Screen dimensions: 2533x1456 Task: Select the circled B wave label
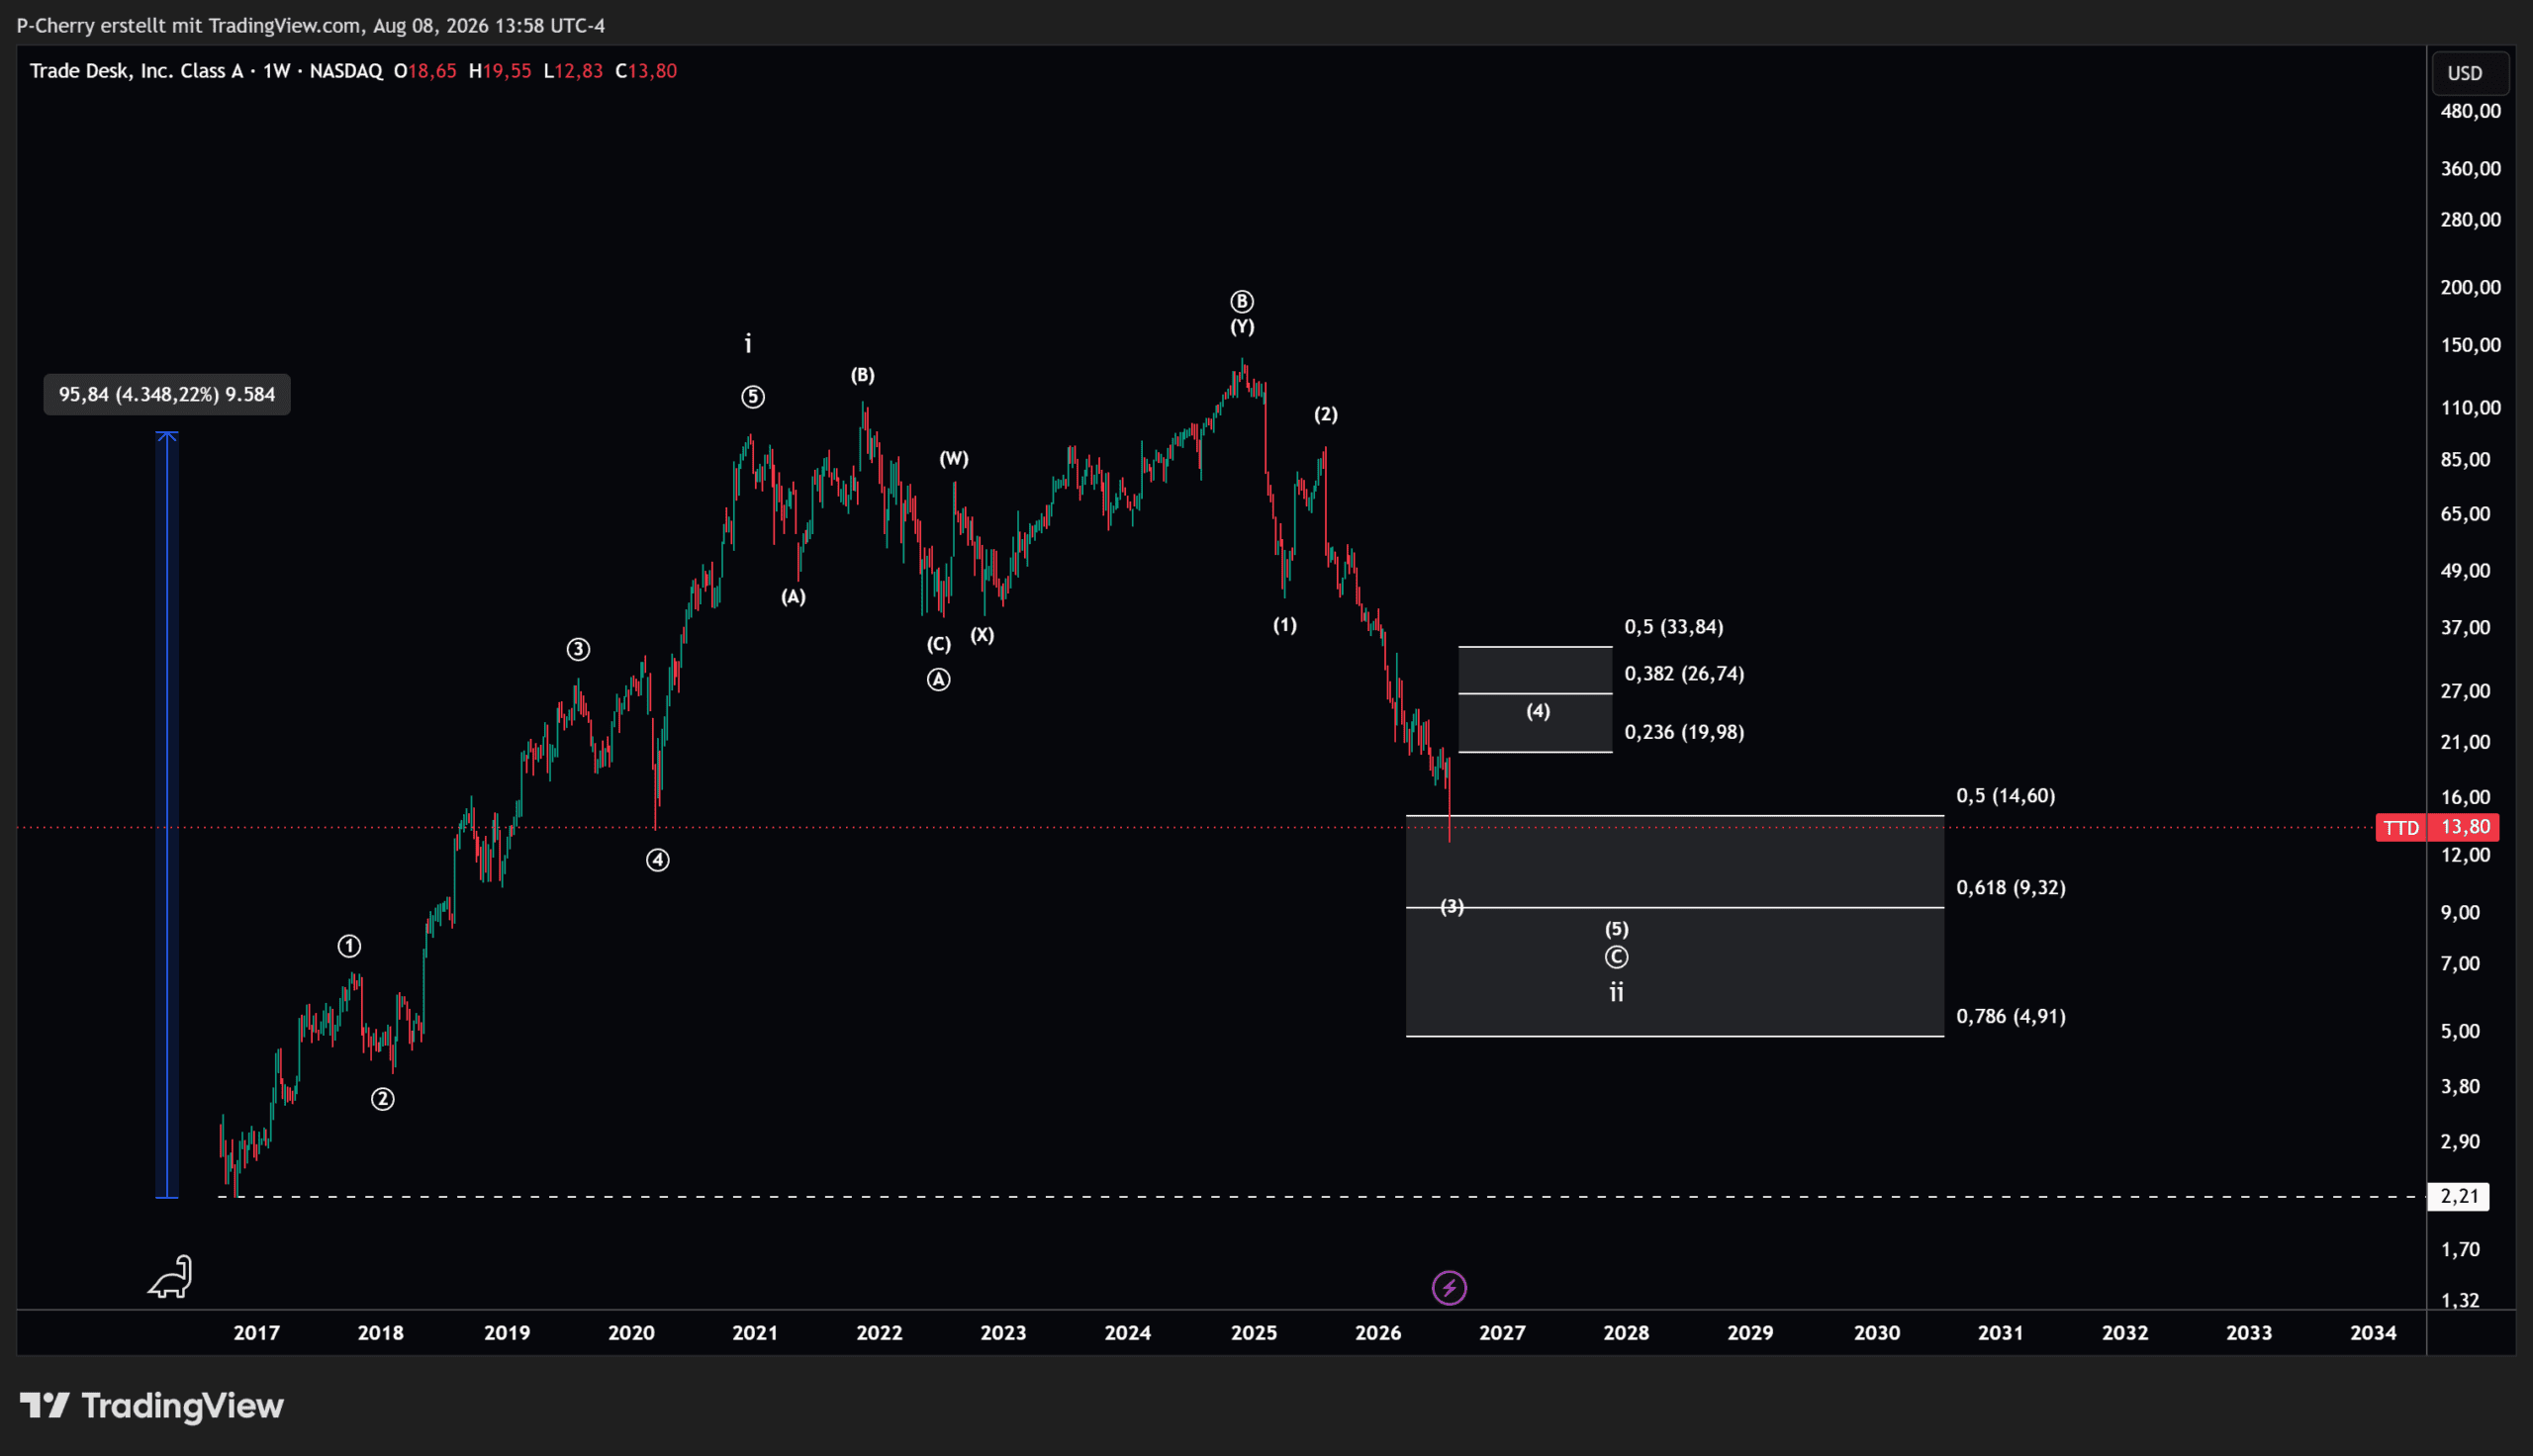pos(1242,301)
